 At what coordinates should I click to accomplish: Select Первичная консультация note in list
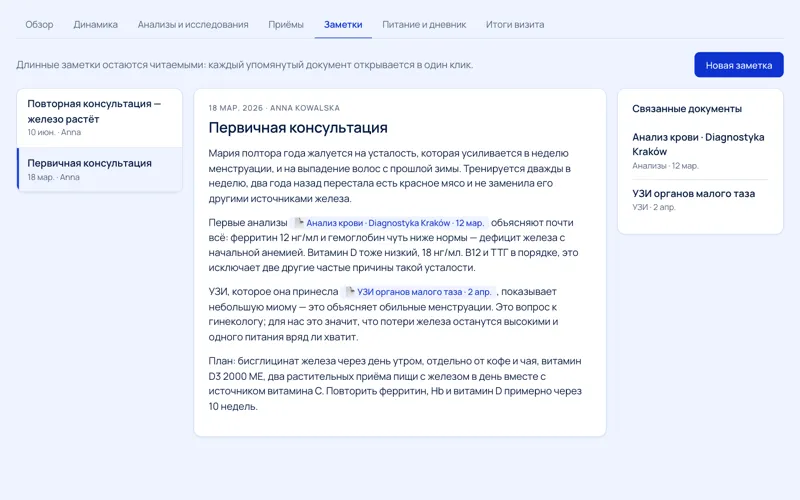click(99, 170)
